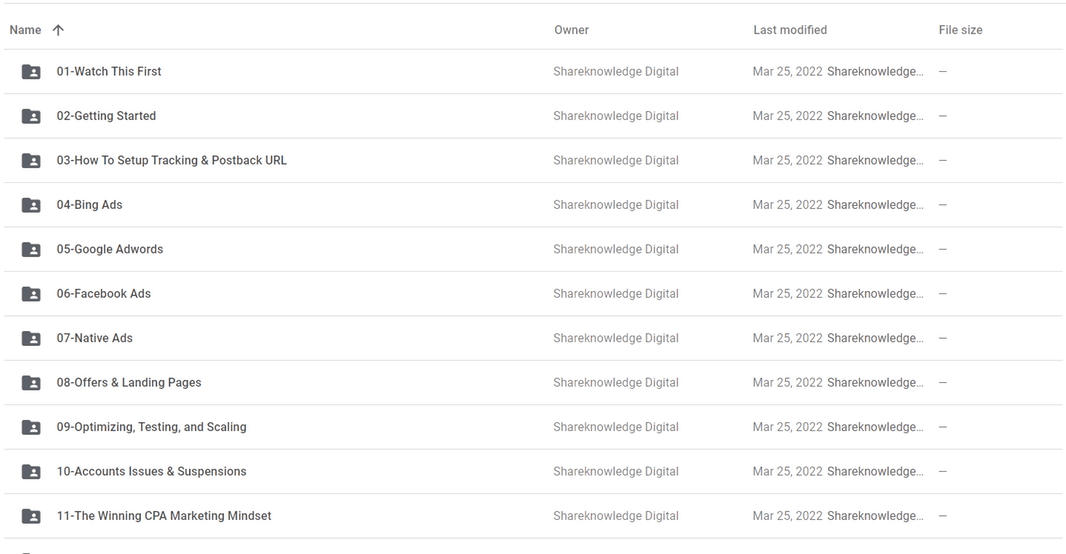
Task: Select folder icon for 08-Offers & Landing Pages
Action: [31, 383]
